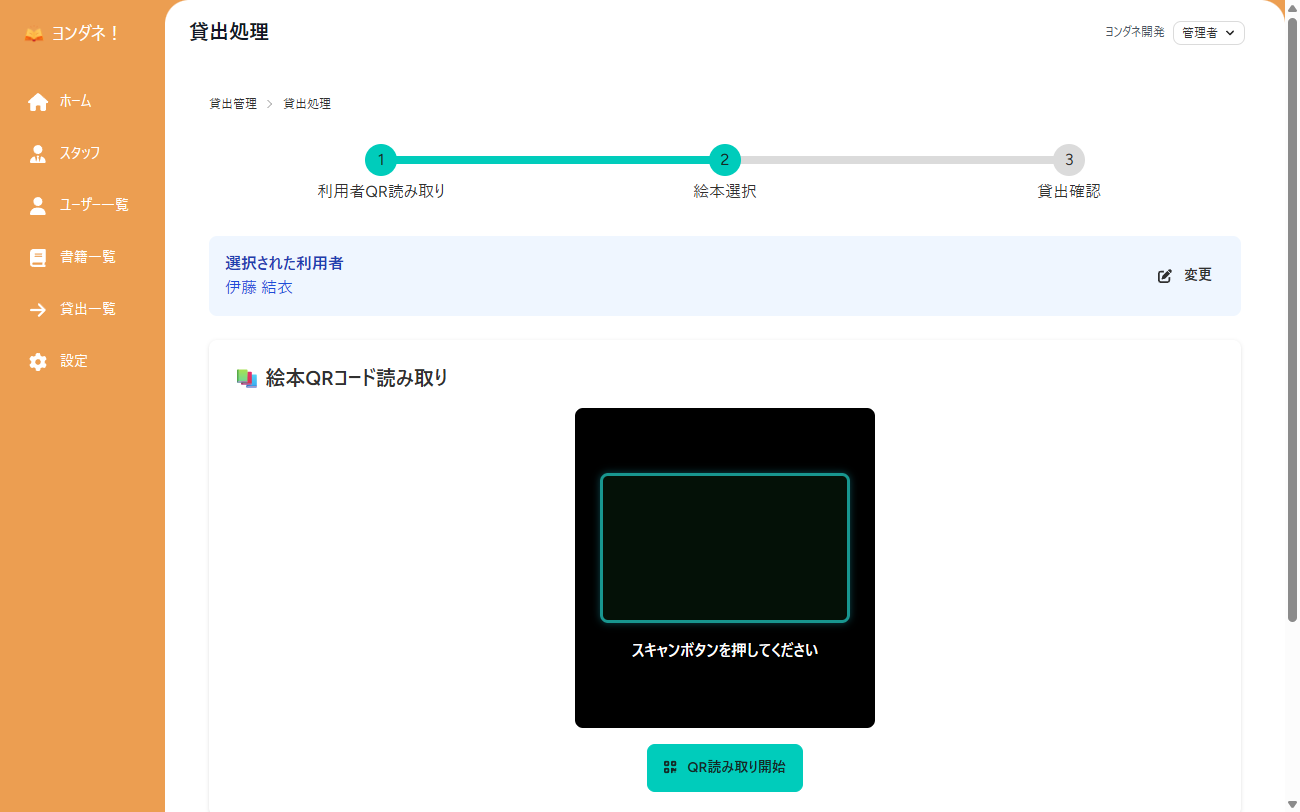Click the arrow icon for 貸出一覧
1300x812 pixels.
(x=38, y=309)
